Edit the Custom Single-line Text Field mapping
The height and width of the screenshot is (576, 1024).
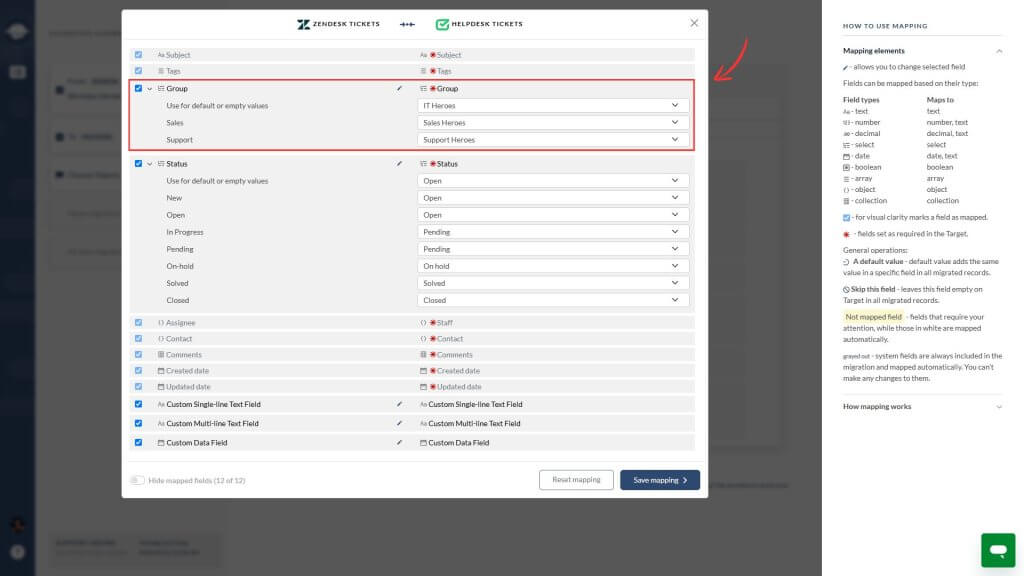(x=399, y=404)
